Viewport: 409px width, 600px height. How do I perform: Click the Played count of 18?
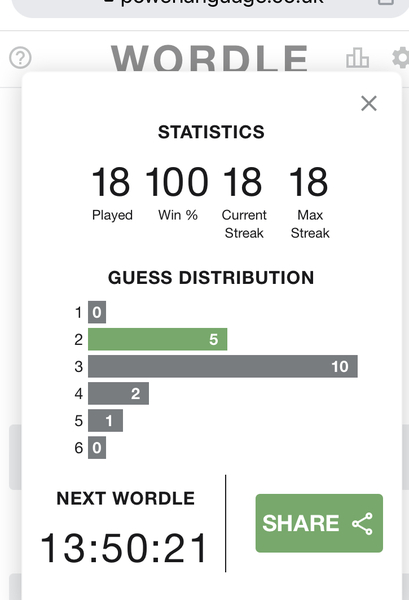pyautogui.click(x=111, y=182)
